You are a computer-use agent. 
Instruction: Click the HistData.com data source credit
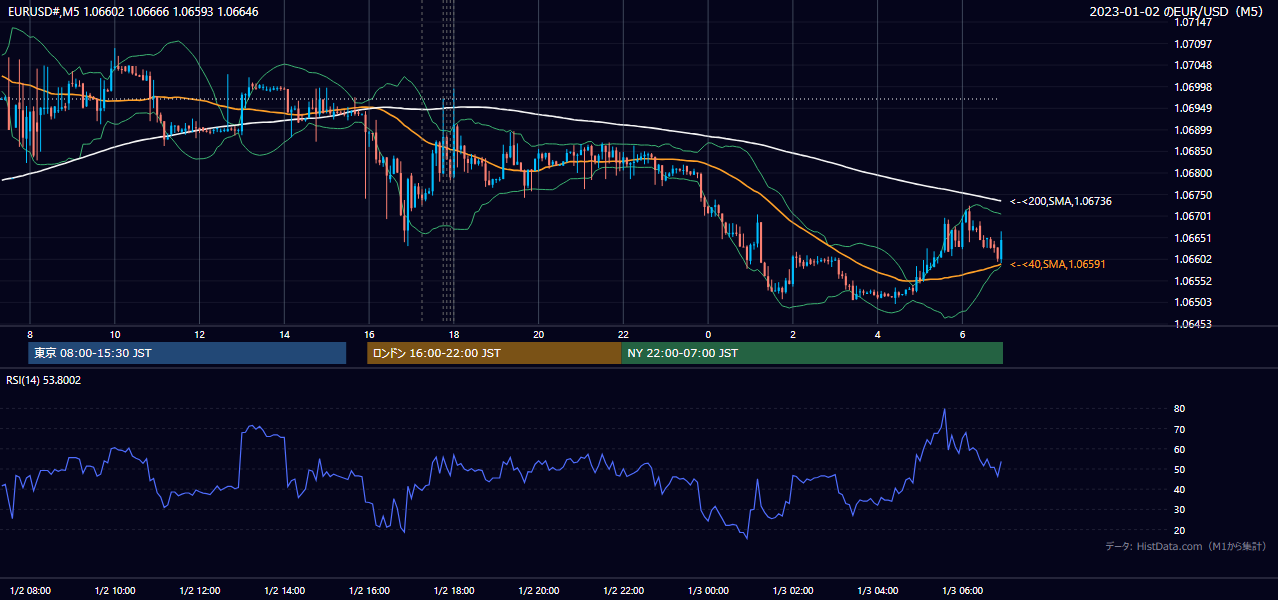pos(1185,546)
